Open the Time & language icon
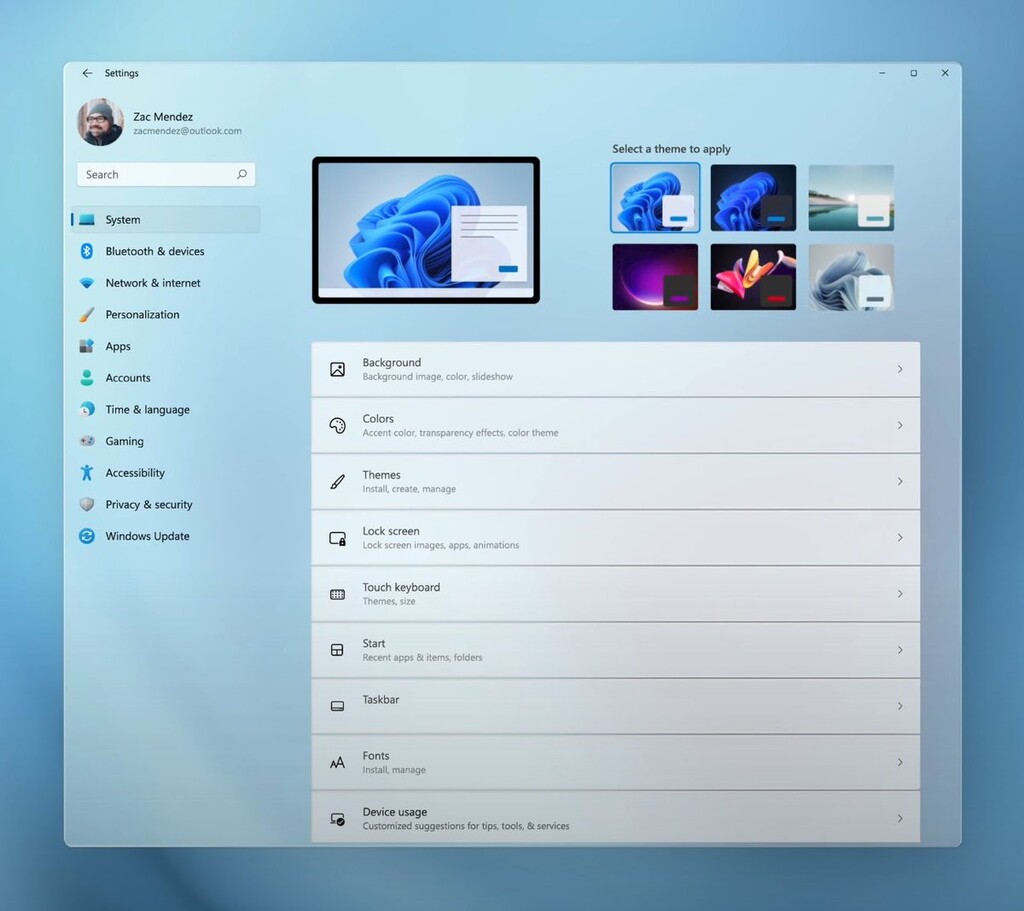The image size is (1024, 911). click(x=89, y=409)
